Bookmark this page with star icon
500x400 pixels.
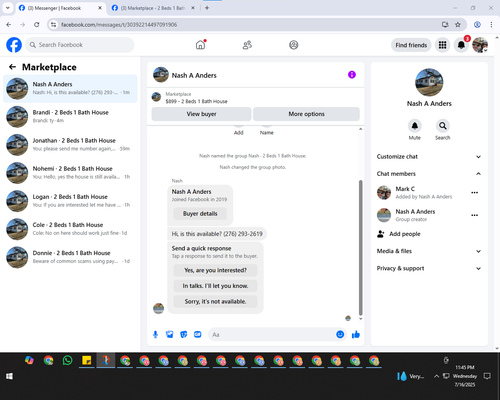(x=458, y=25)
